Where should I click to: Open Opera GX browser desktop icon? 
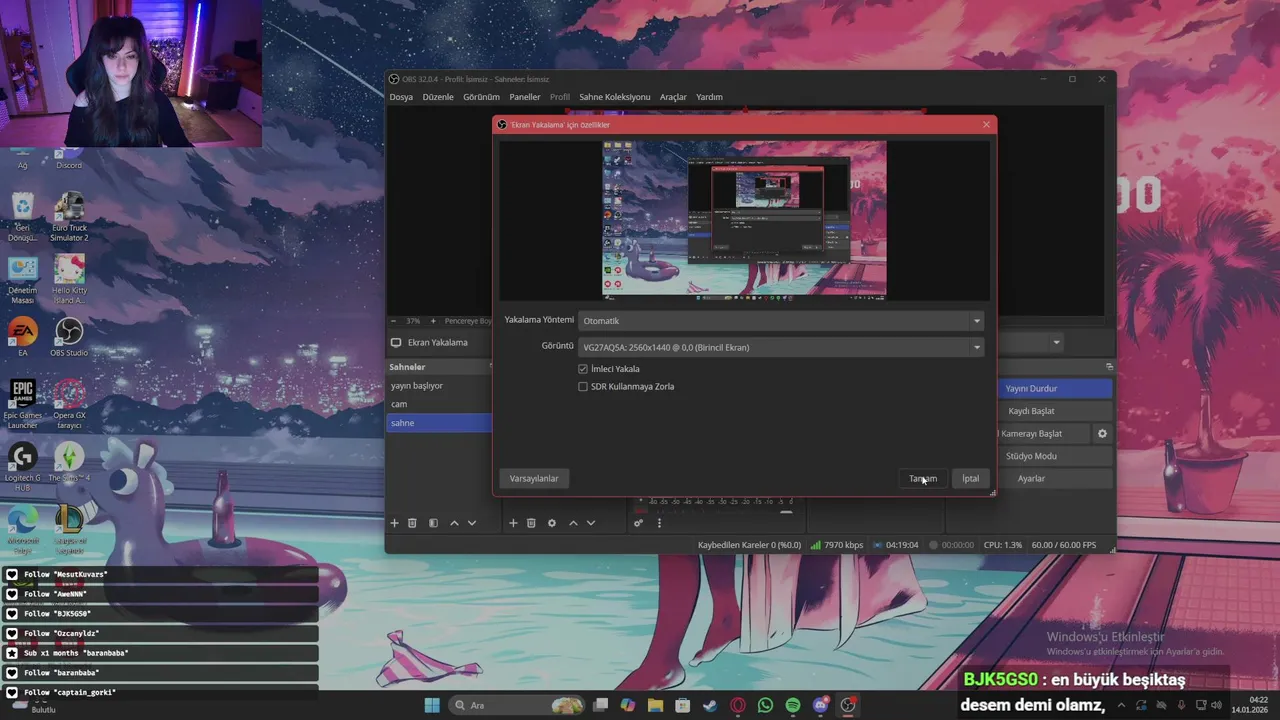69,405
